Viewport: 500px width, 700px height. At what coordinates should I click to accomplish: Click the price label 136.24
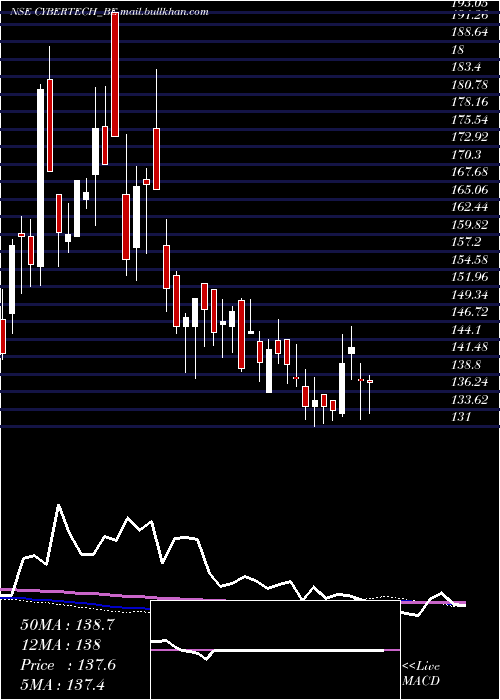471,382
